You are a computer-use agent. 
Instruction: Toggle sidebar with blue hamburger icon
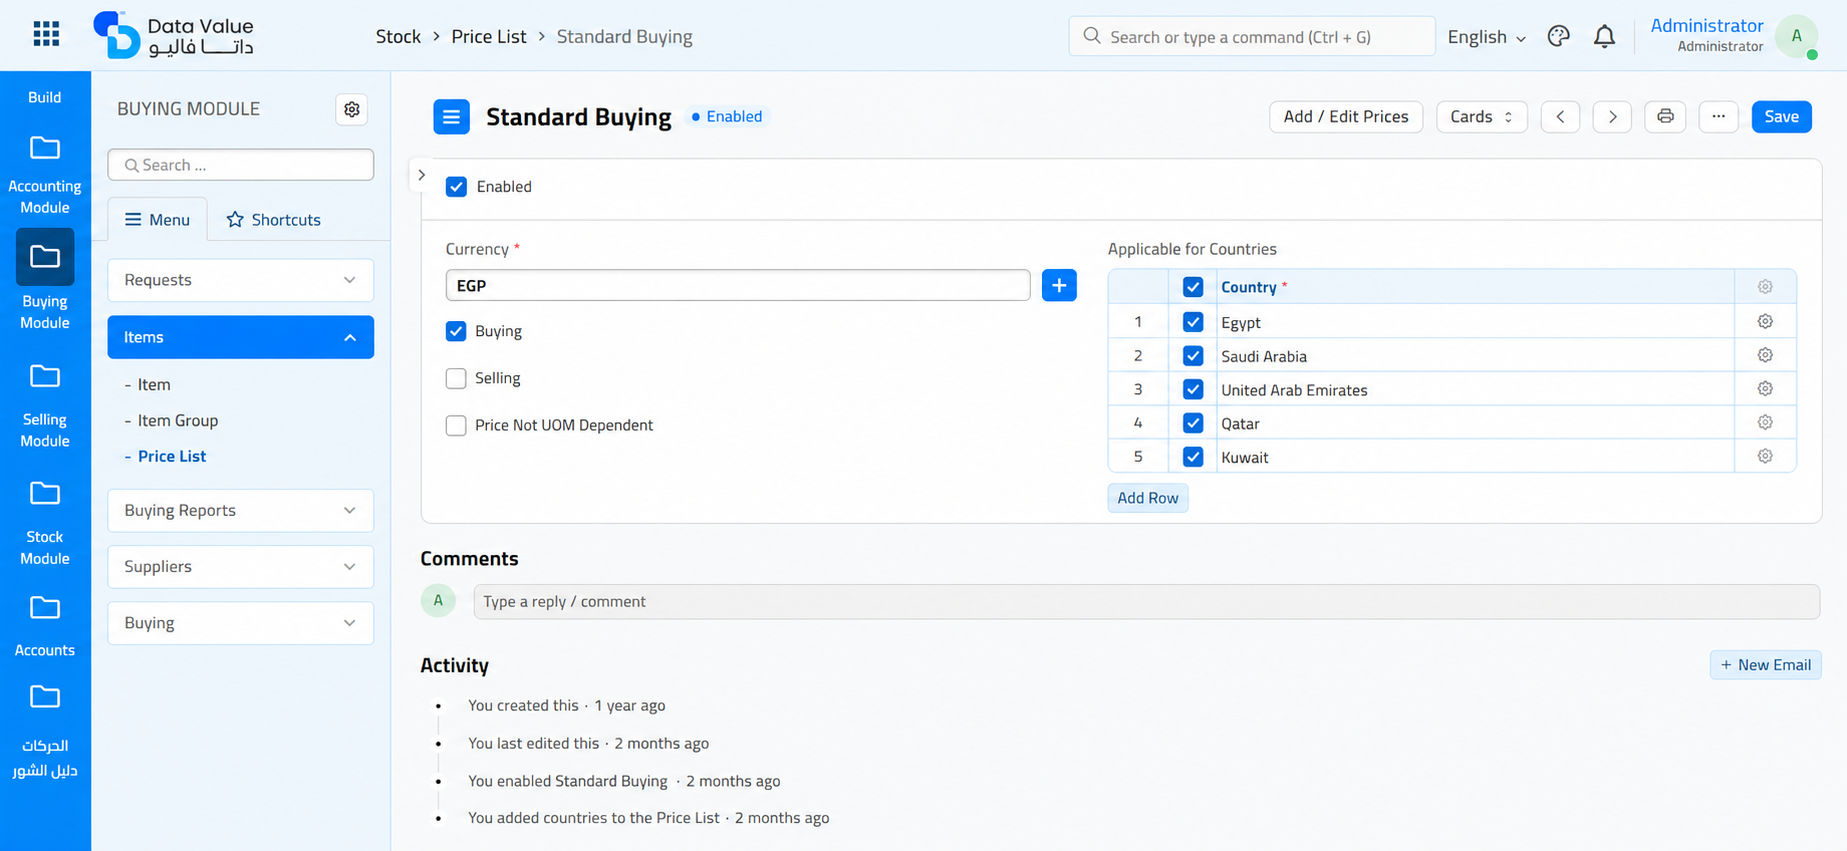click(451, 117)
